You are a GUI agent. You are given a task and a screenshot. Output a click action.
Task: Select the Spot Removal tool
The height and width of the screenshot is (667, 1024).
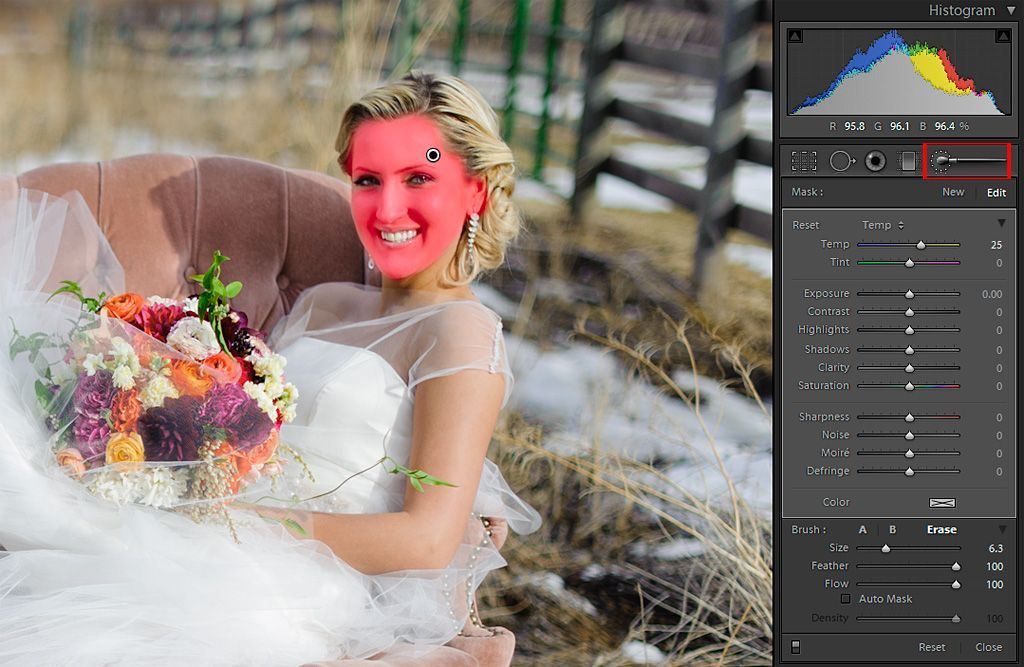pyautogui.click(x=842, y=161)
